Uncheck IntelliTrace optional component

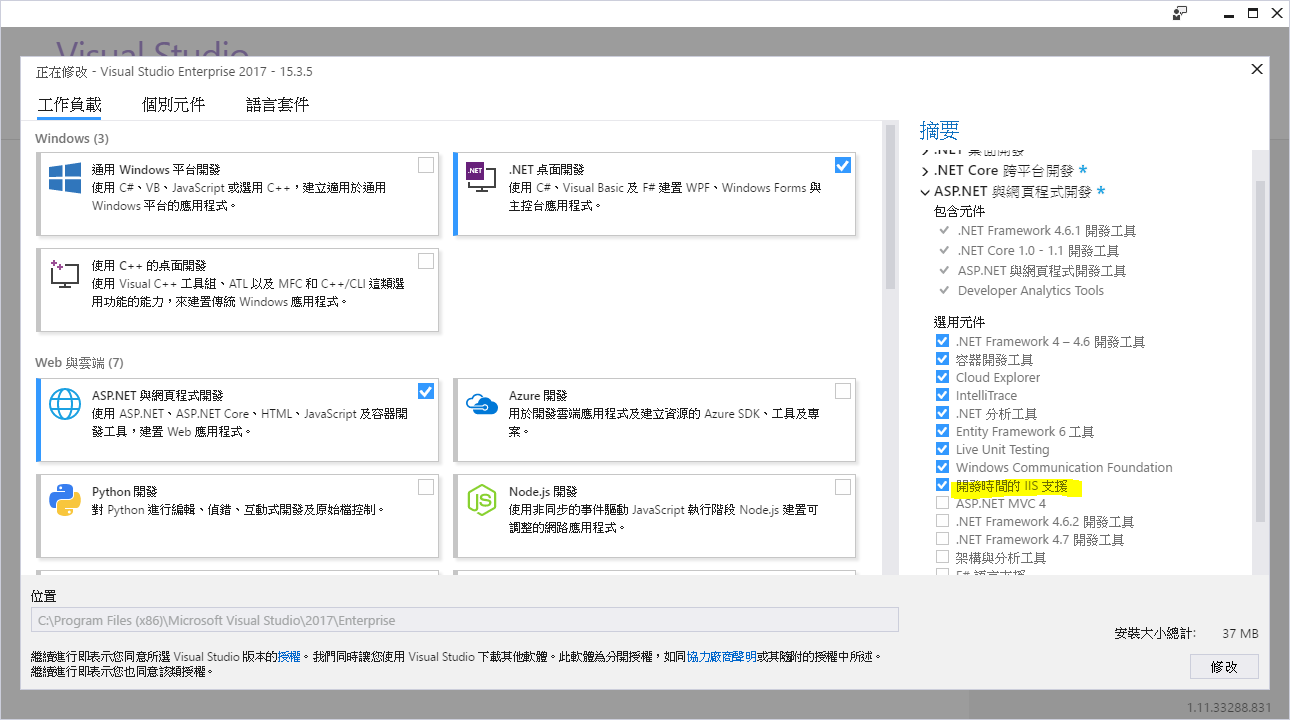coord(942,395)
